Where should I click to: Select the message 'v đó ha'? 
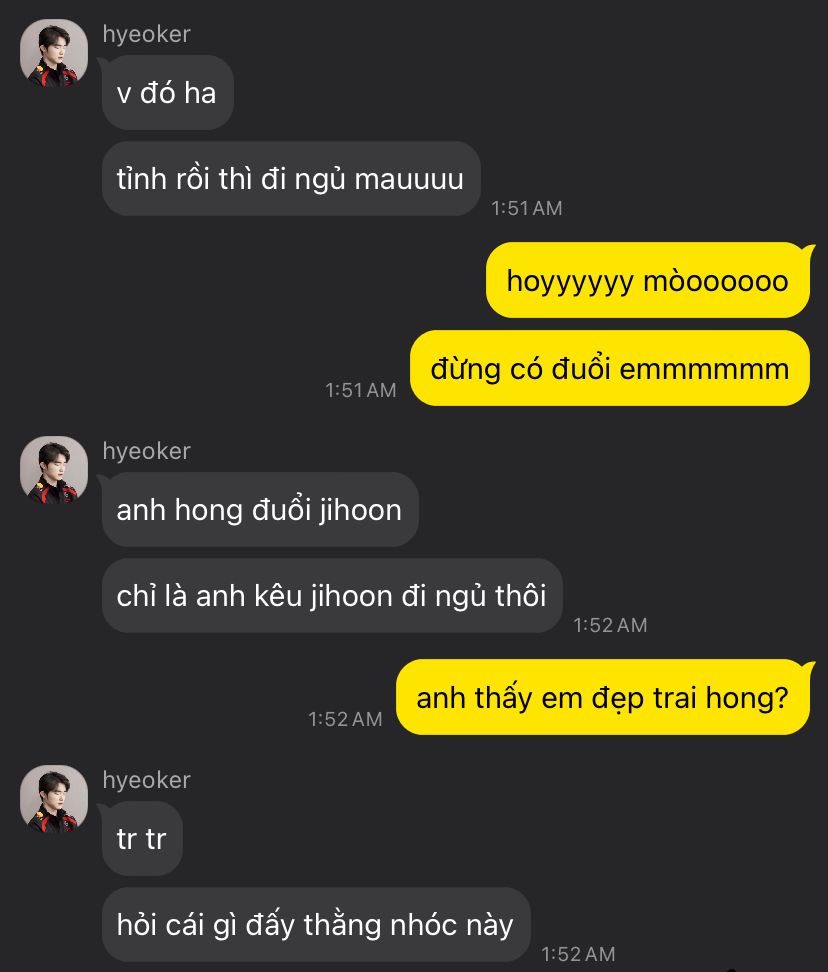pos(167,93)
